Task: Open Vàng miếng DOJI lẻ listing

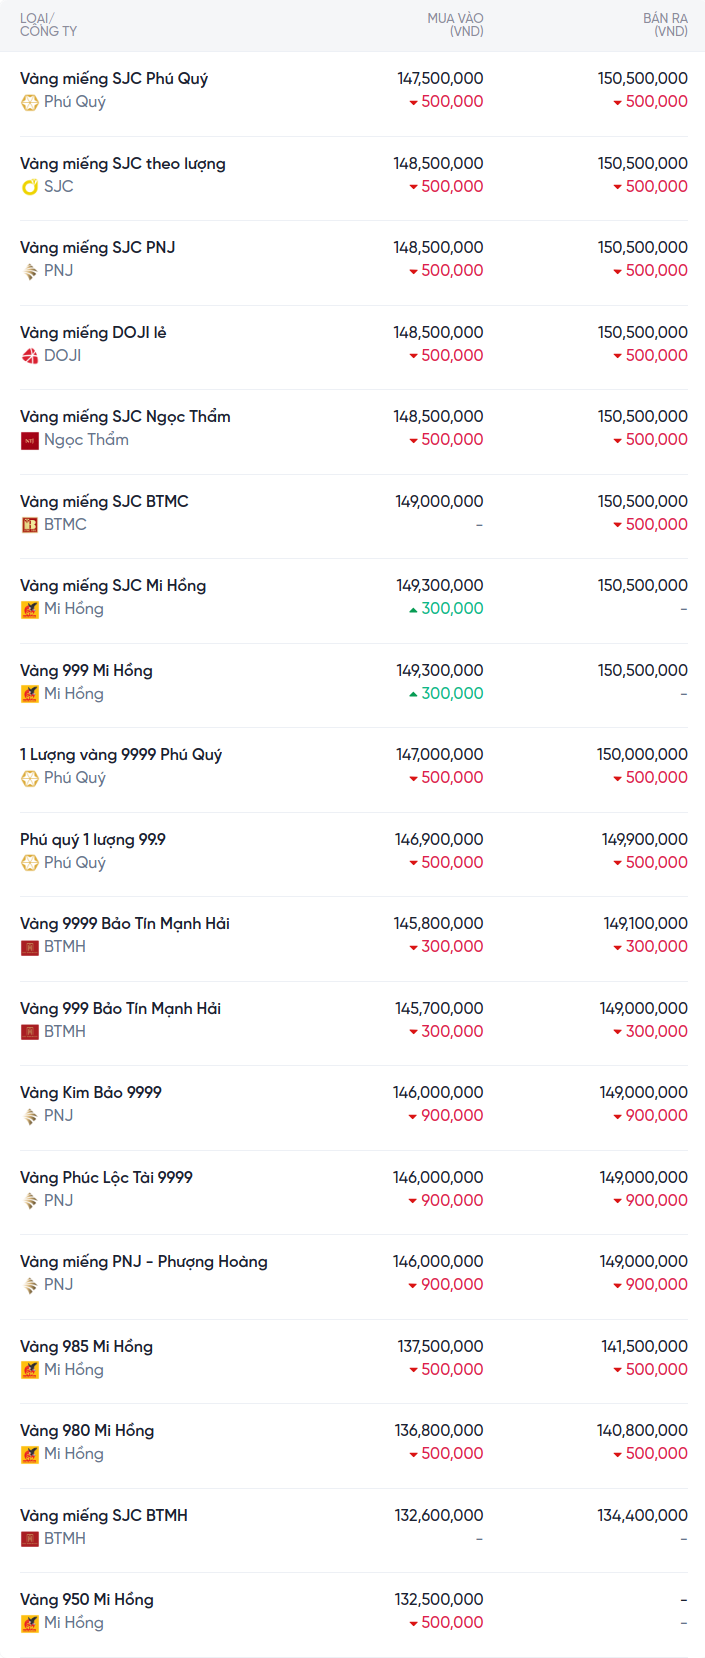Action: click(93, 333)
